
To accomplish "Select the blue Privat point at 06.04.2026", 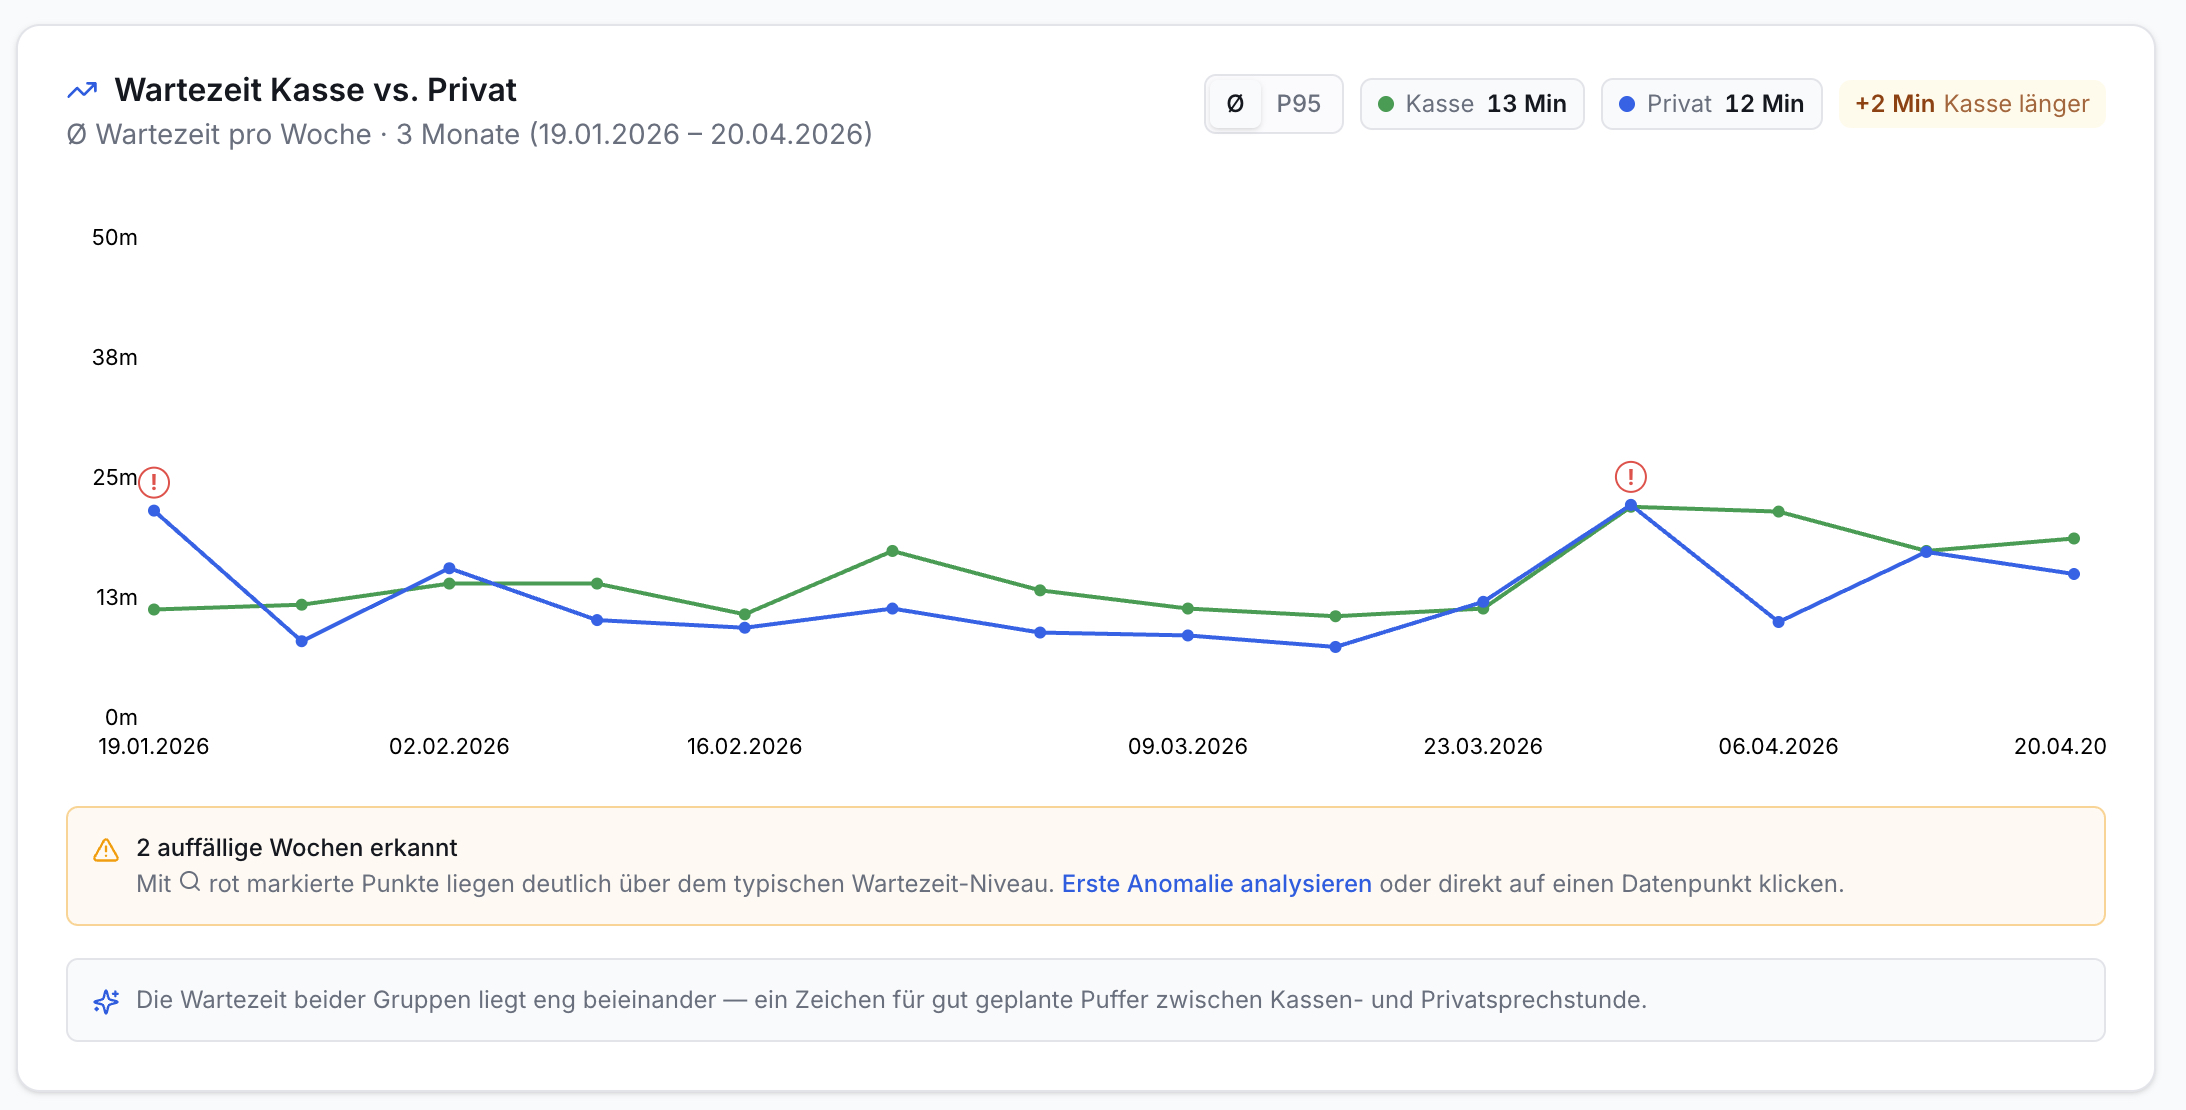I will [x=1778, y=622].
